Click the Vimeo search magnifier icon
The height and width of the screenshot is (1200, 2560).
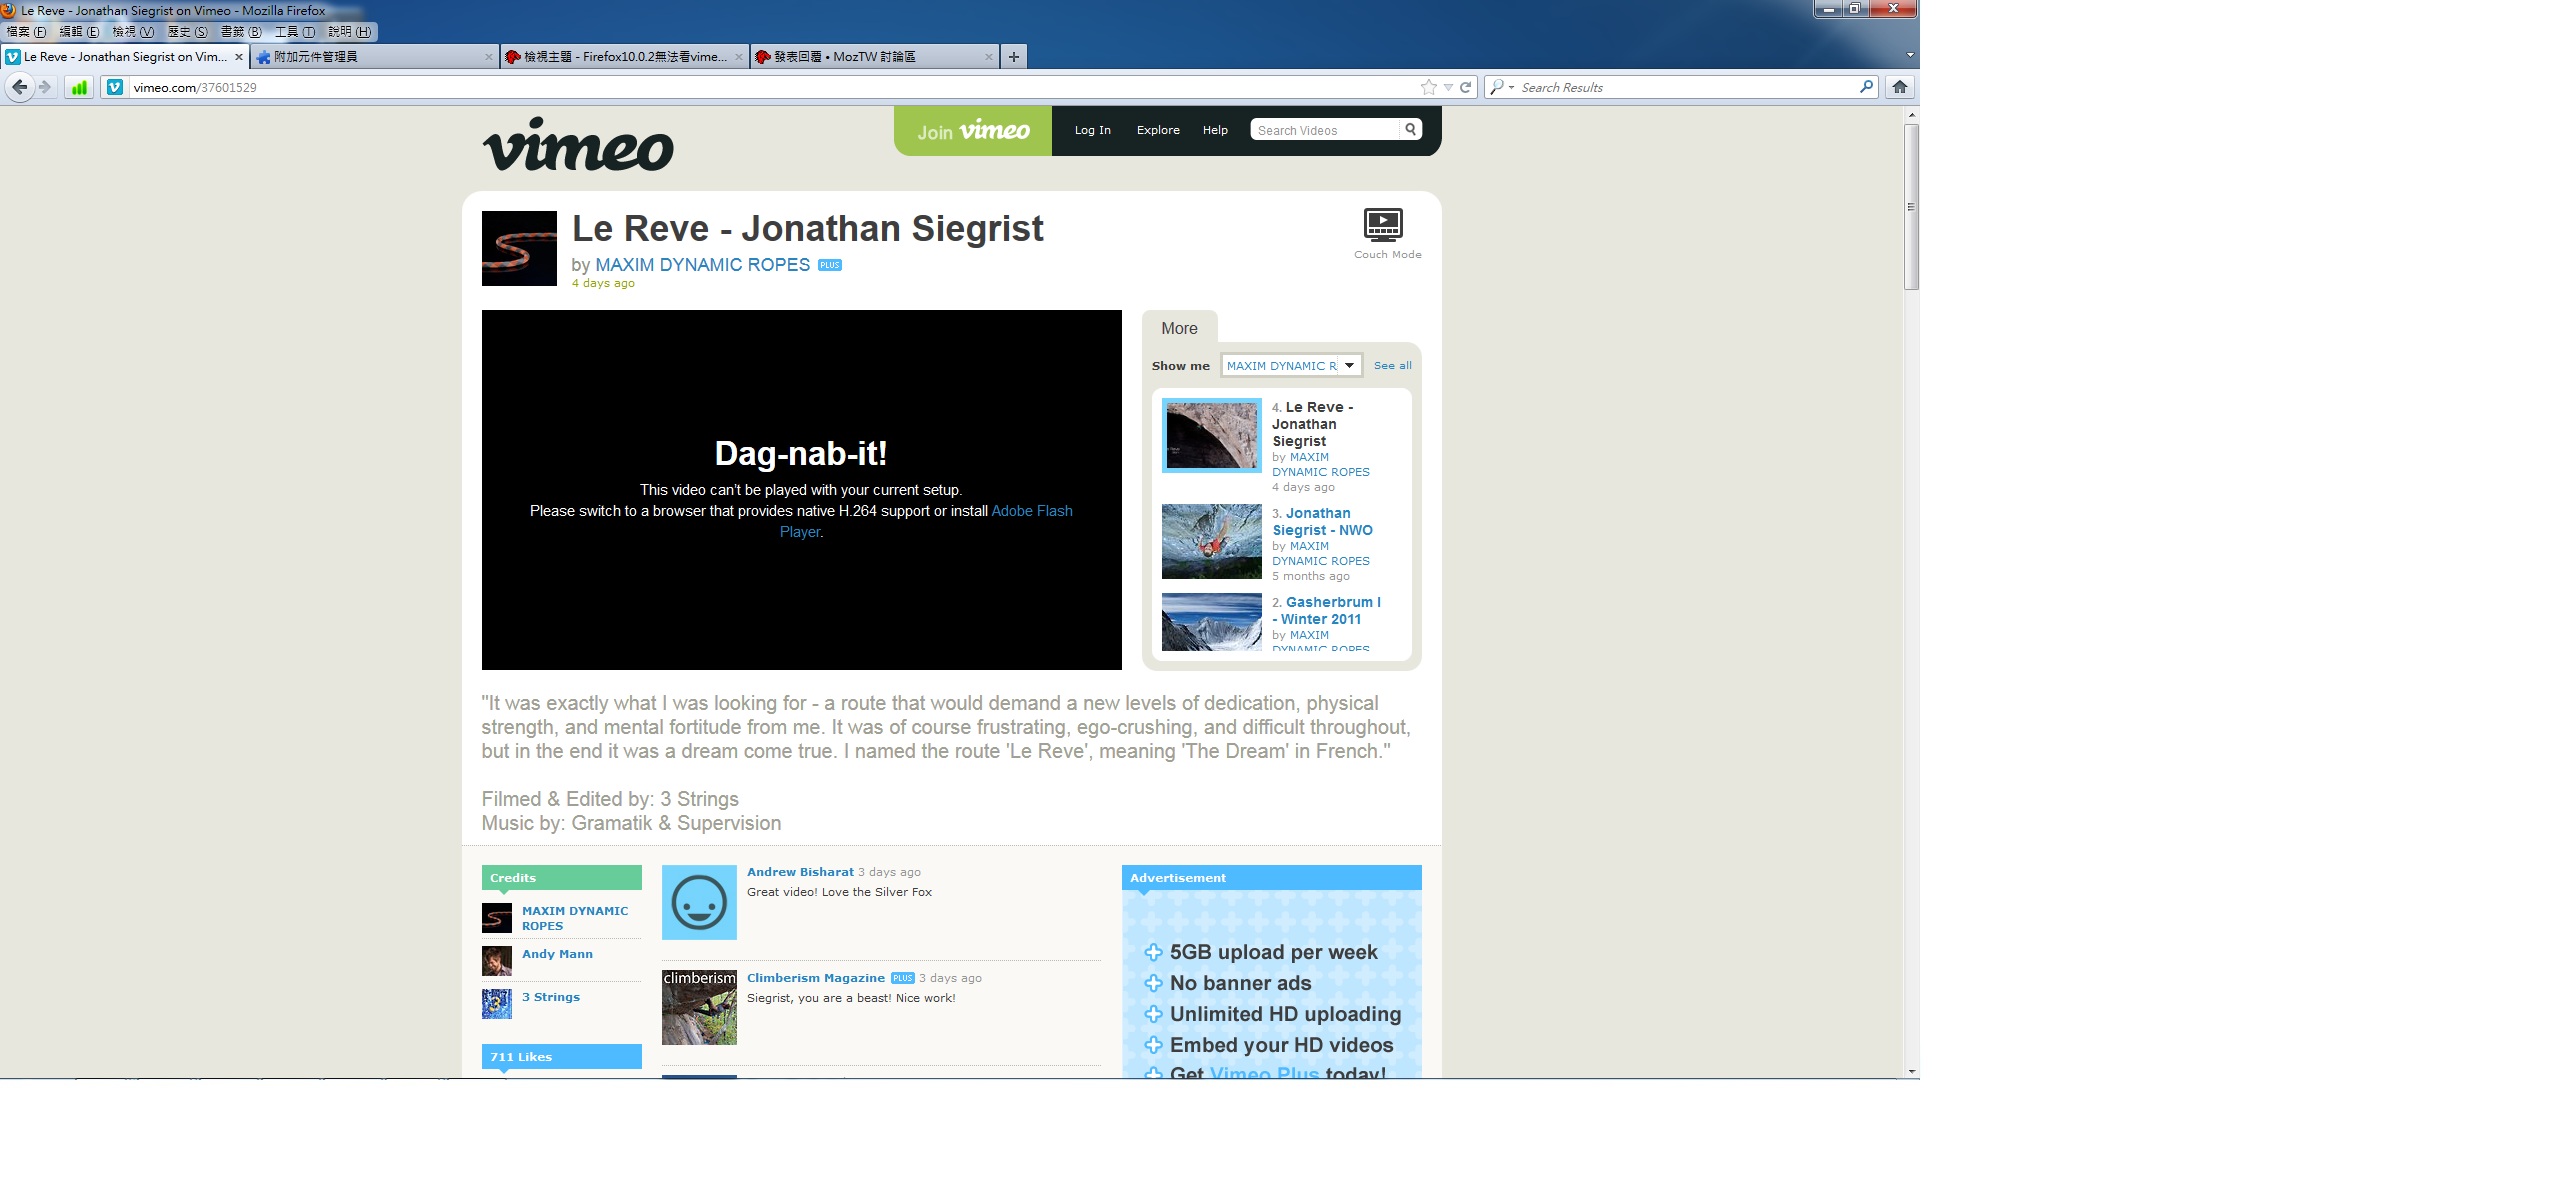coord(1410,129)
